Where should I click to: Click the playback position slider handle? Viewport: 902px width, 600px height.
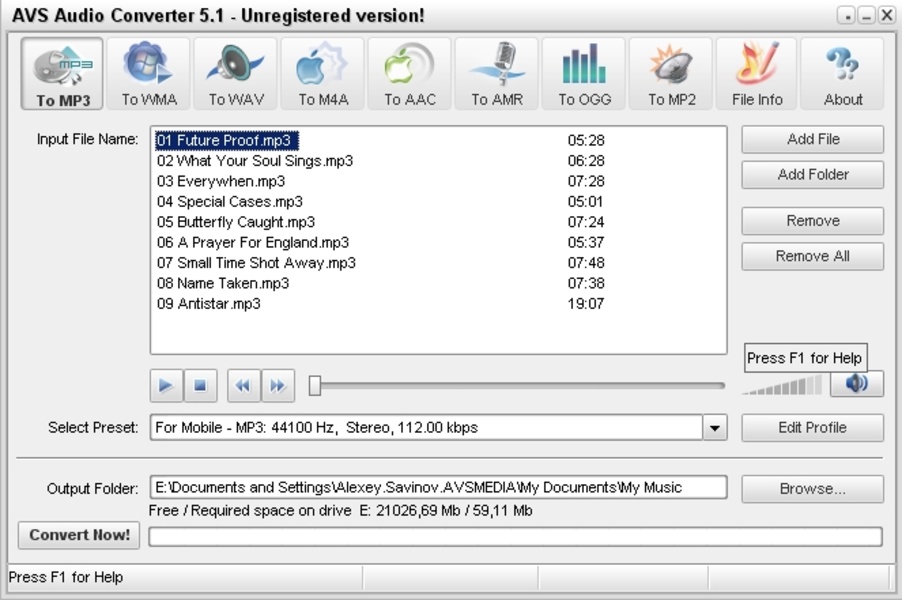[315, 385]
